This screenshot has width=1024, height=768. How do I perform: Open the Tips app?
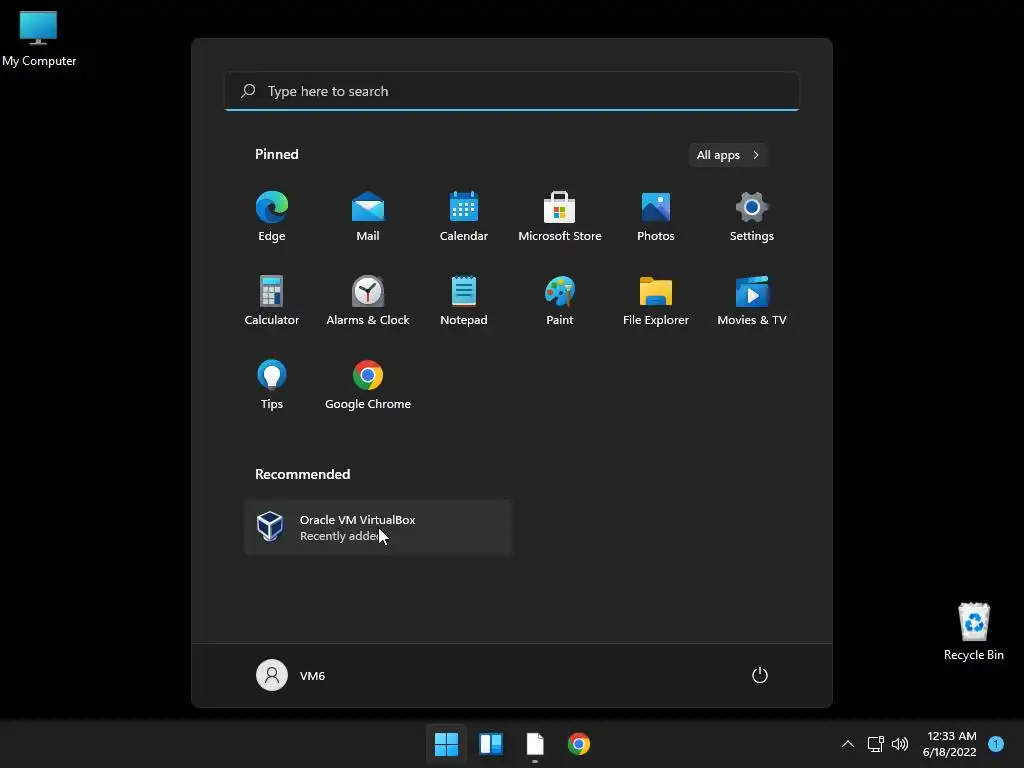pos(272,385)
